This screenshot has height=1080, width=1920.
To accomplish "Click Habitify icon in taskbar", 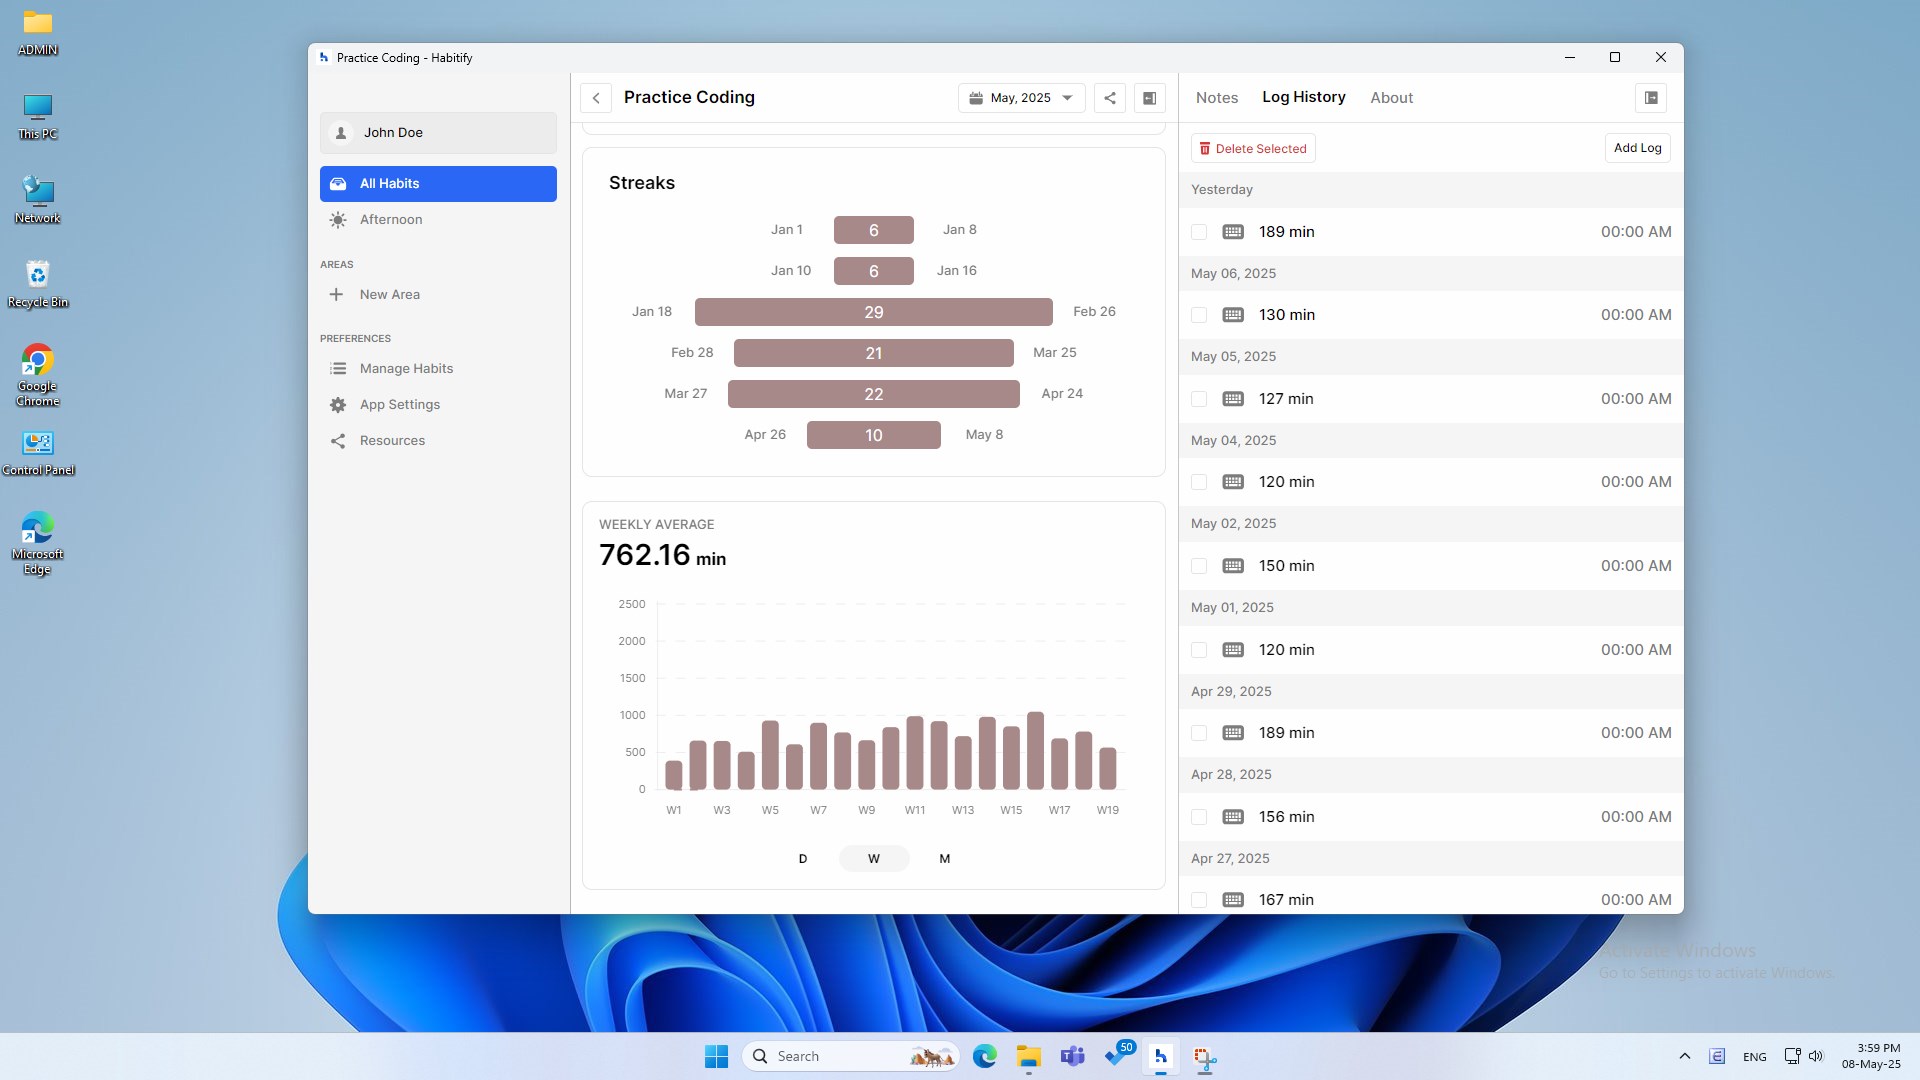I will pos(1160,1056).
